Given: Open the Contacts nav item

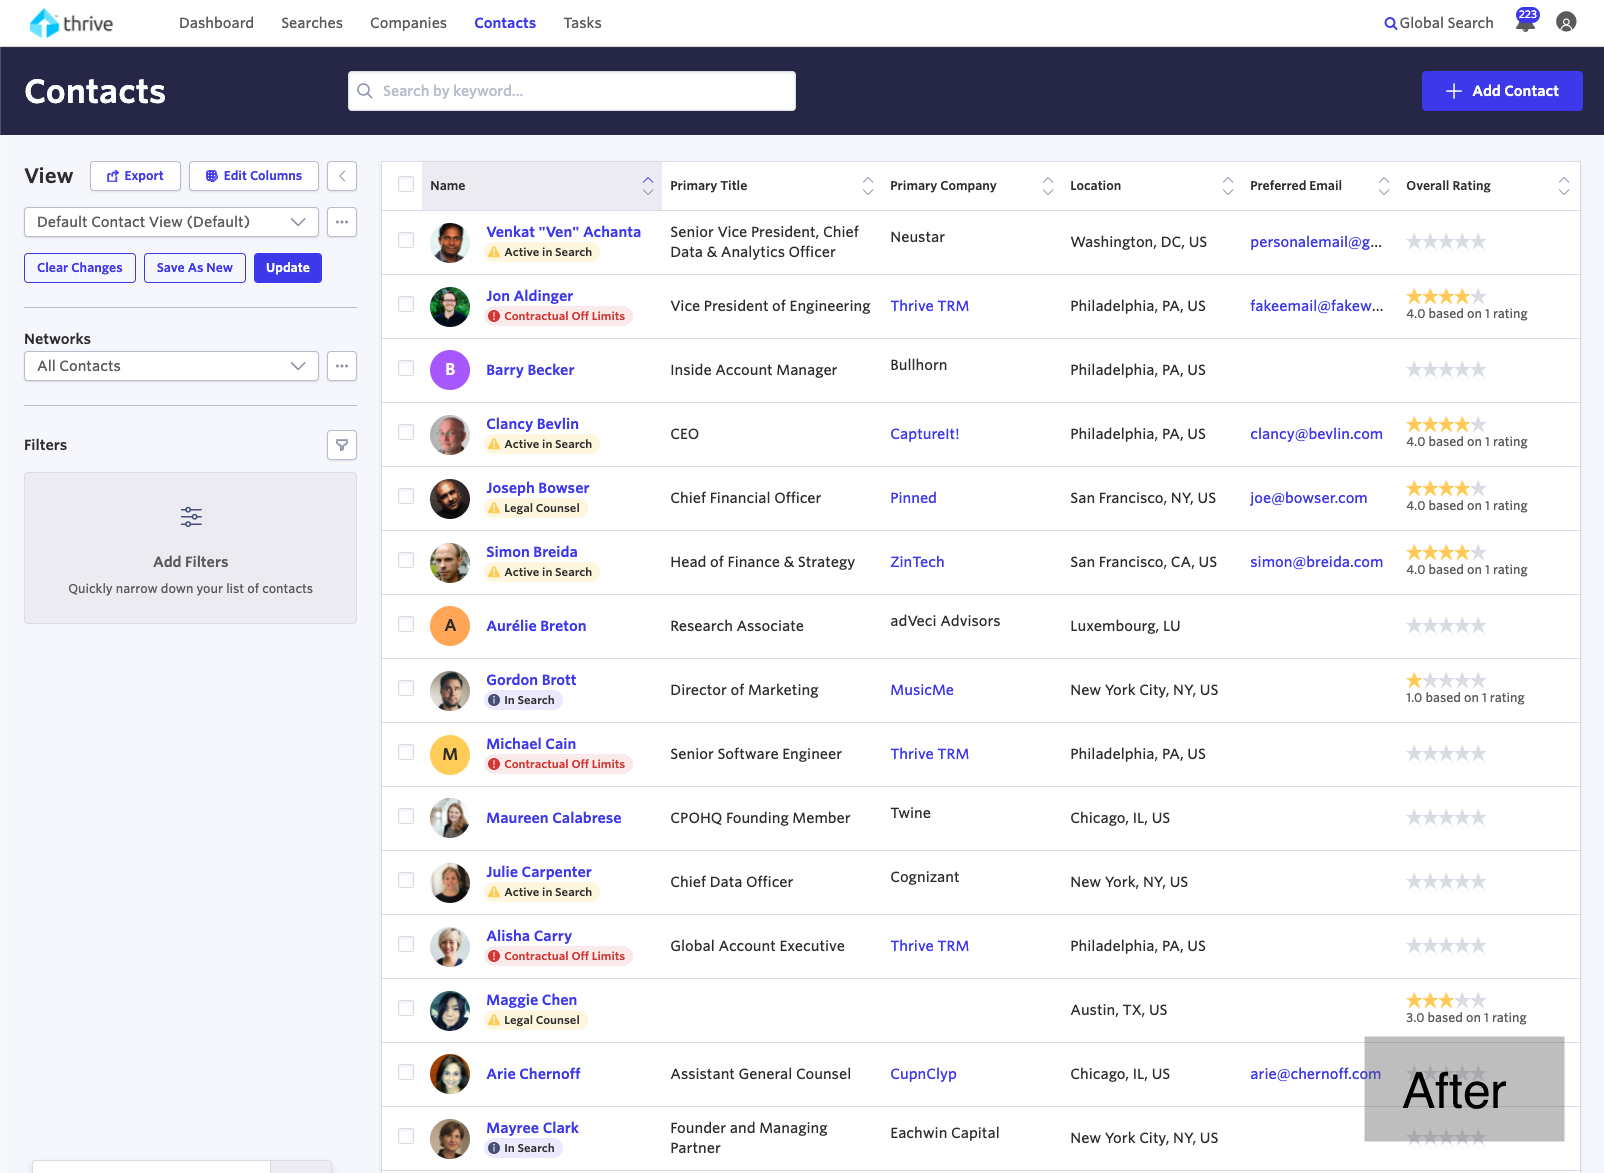Looking at the screenshot, I should pos(505,23).
